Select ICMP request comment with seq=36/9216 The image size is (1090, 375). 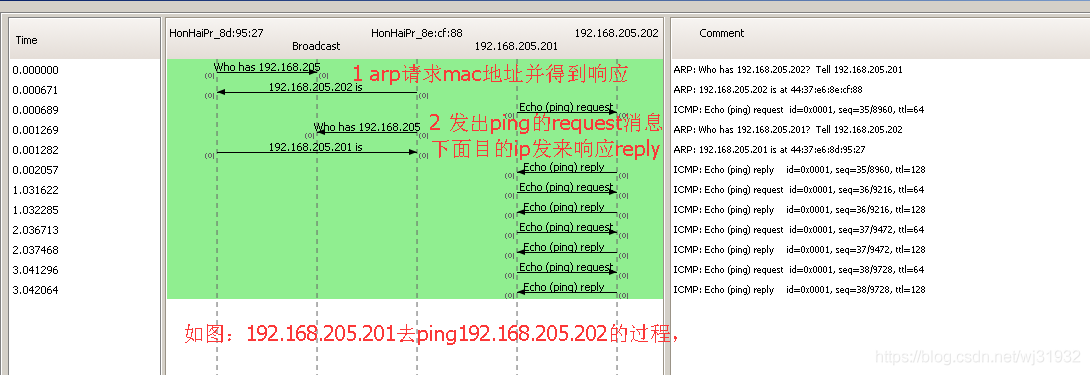pos(799,190)
